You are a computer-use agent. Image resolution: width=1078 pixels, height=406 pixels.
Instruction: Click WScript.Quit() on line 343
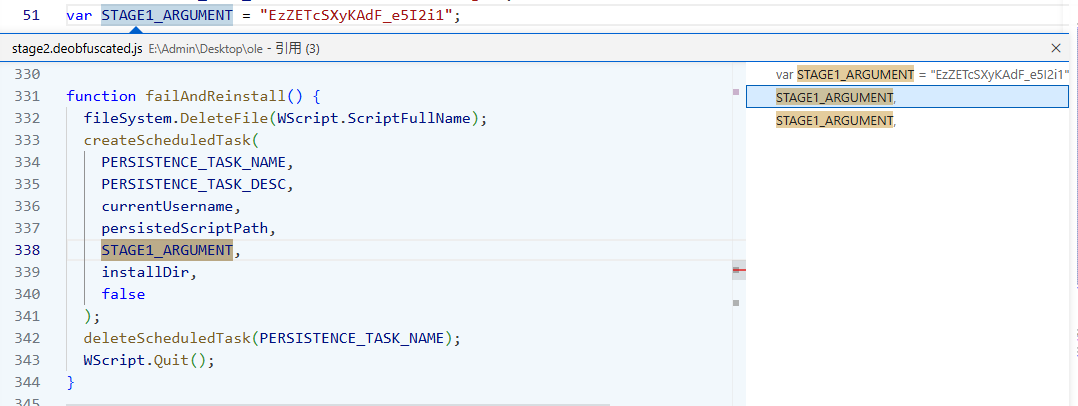pyautogui.click(x=144, y=360)
